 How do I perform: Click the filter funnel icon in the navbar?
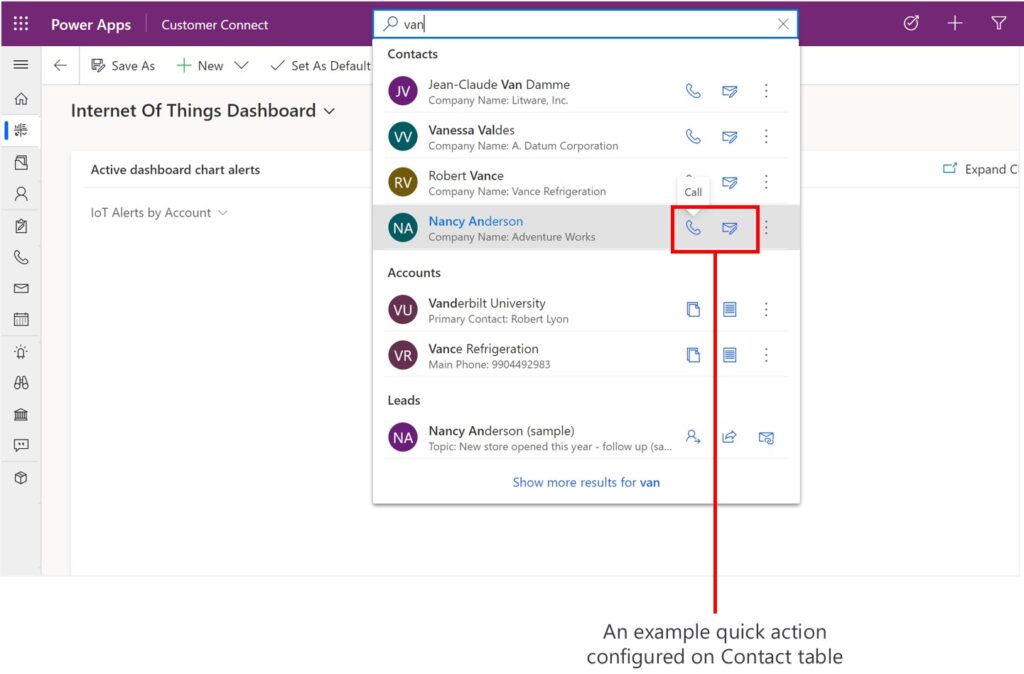point(999,23)
